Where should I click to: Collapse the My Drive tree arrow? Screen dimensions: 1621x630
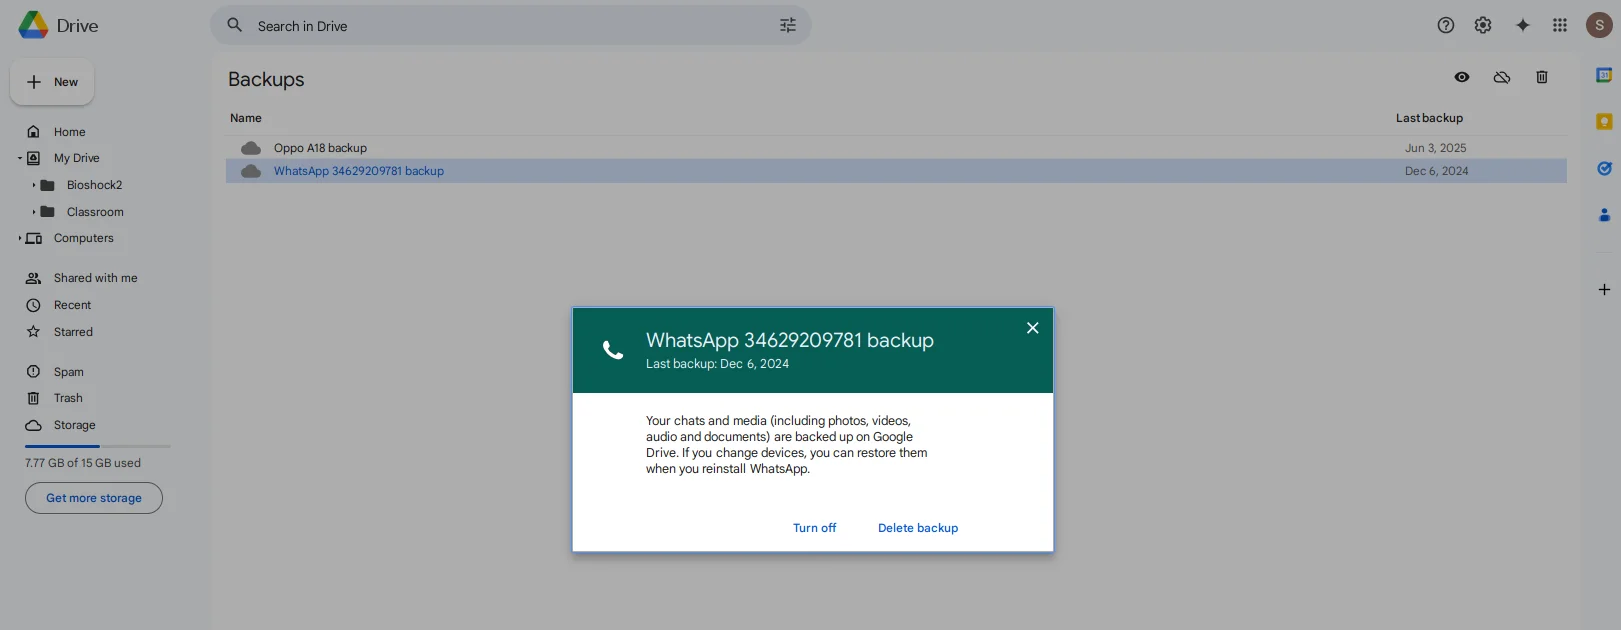click(19, 158)
